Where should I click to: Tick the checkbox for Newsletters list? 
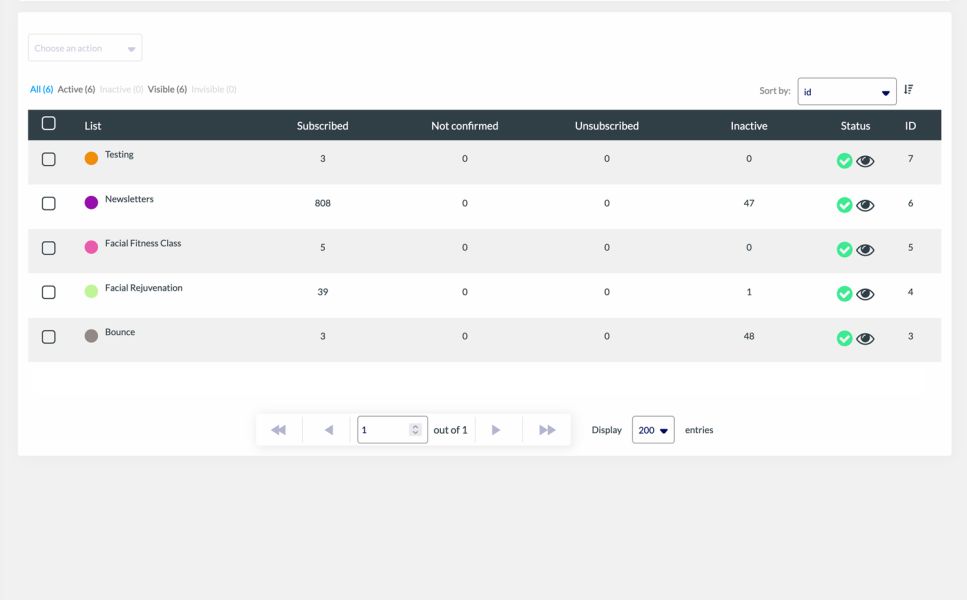(48, 204)
